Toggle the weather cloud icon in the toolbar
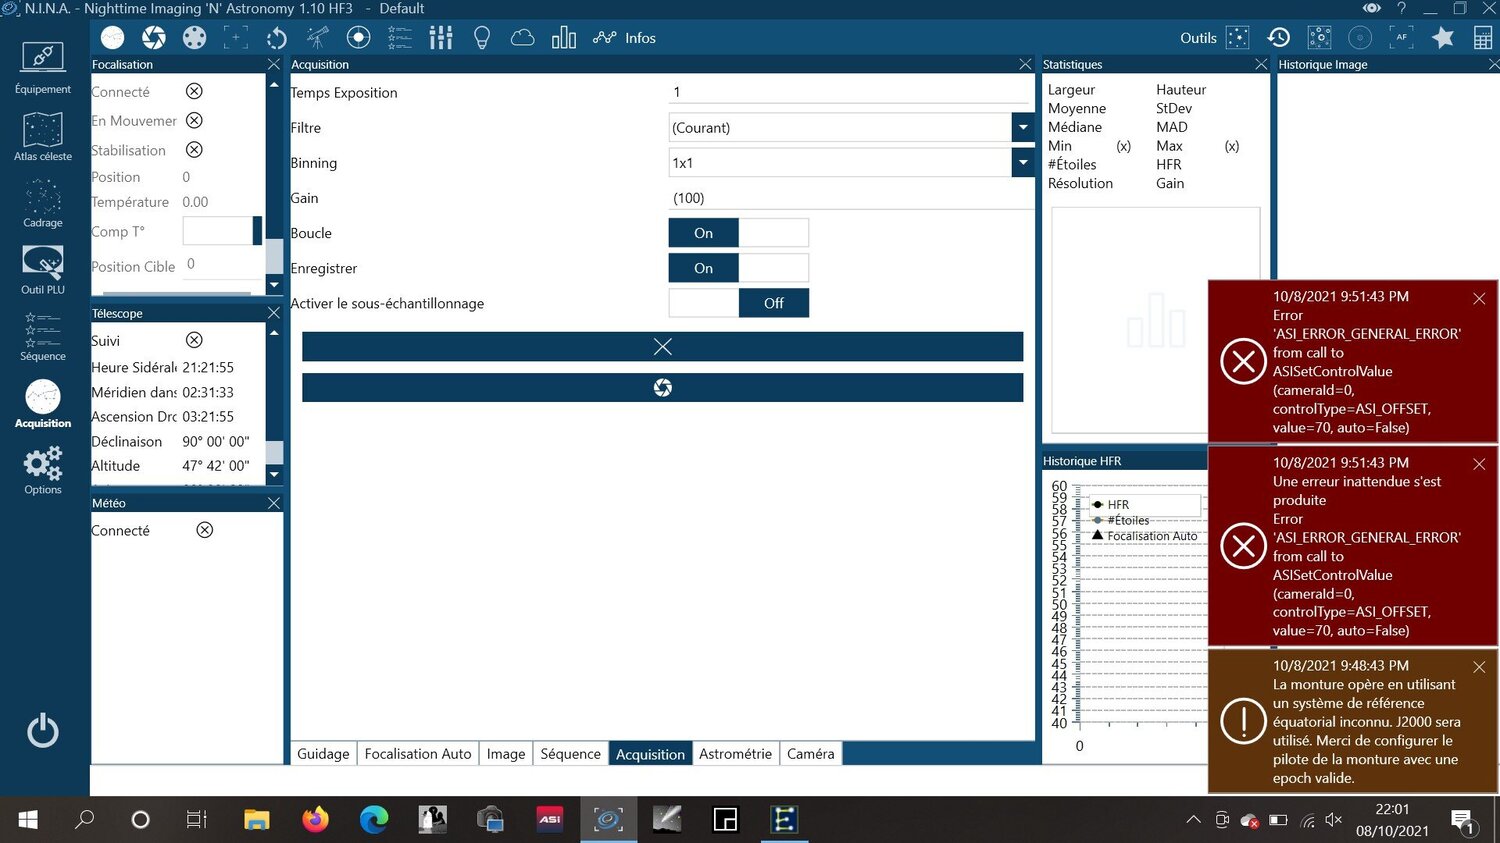 tap(523, 38)
